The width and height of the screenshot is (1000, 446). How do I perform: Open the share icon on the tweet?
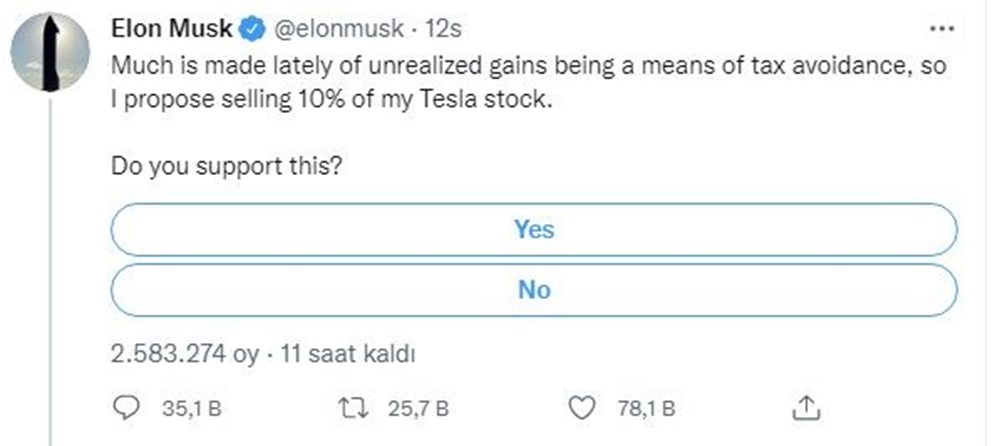810,408
